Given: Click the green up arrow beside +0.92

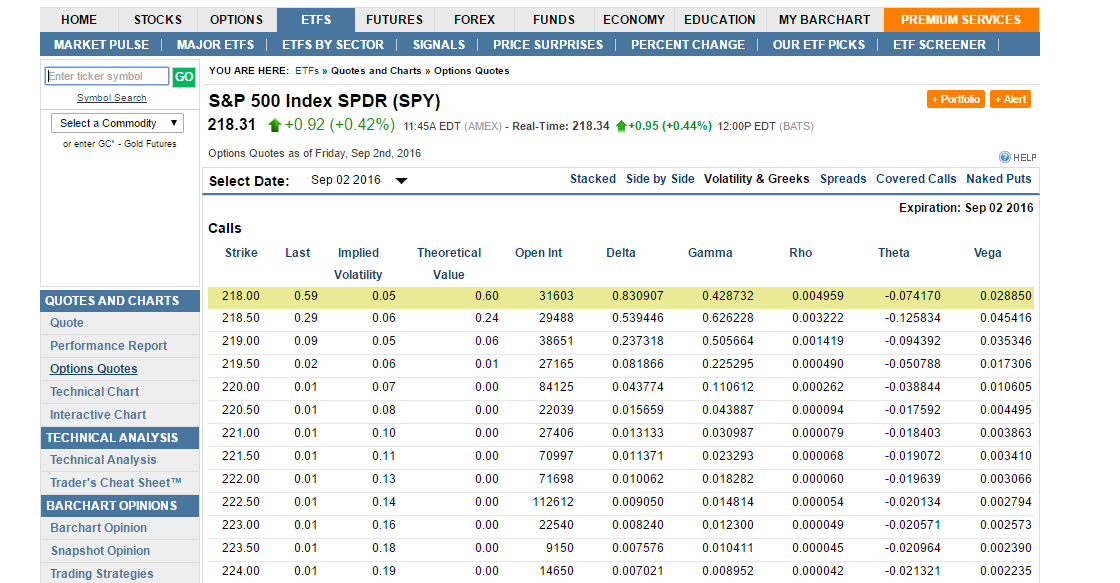Looking at the screenshot, I should [274, 126].
